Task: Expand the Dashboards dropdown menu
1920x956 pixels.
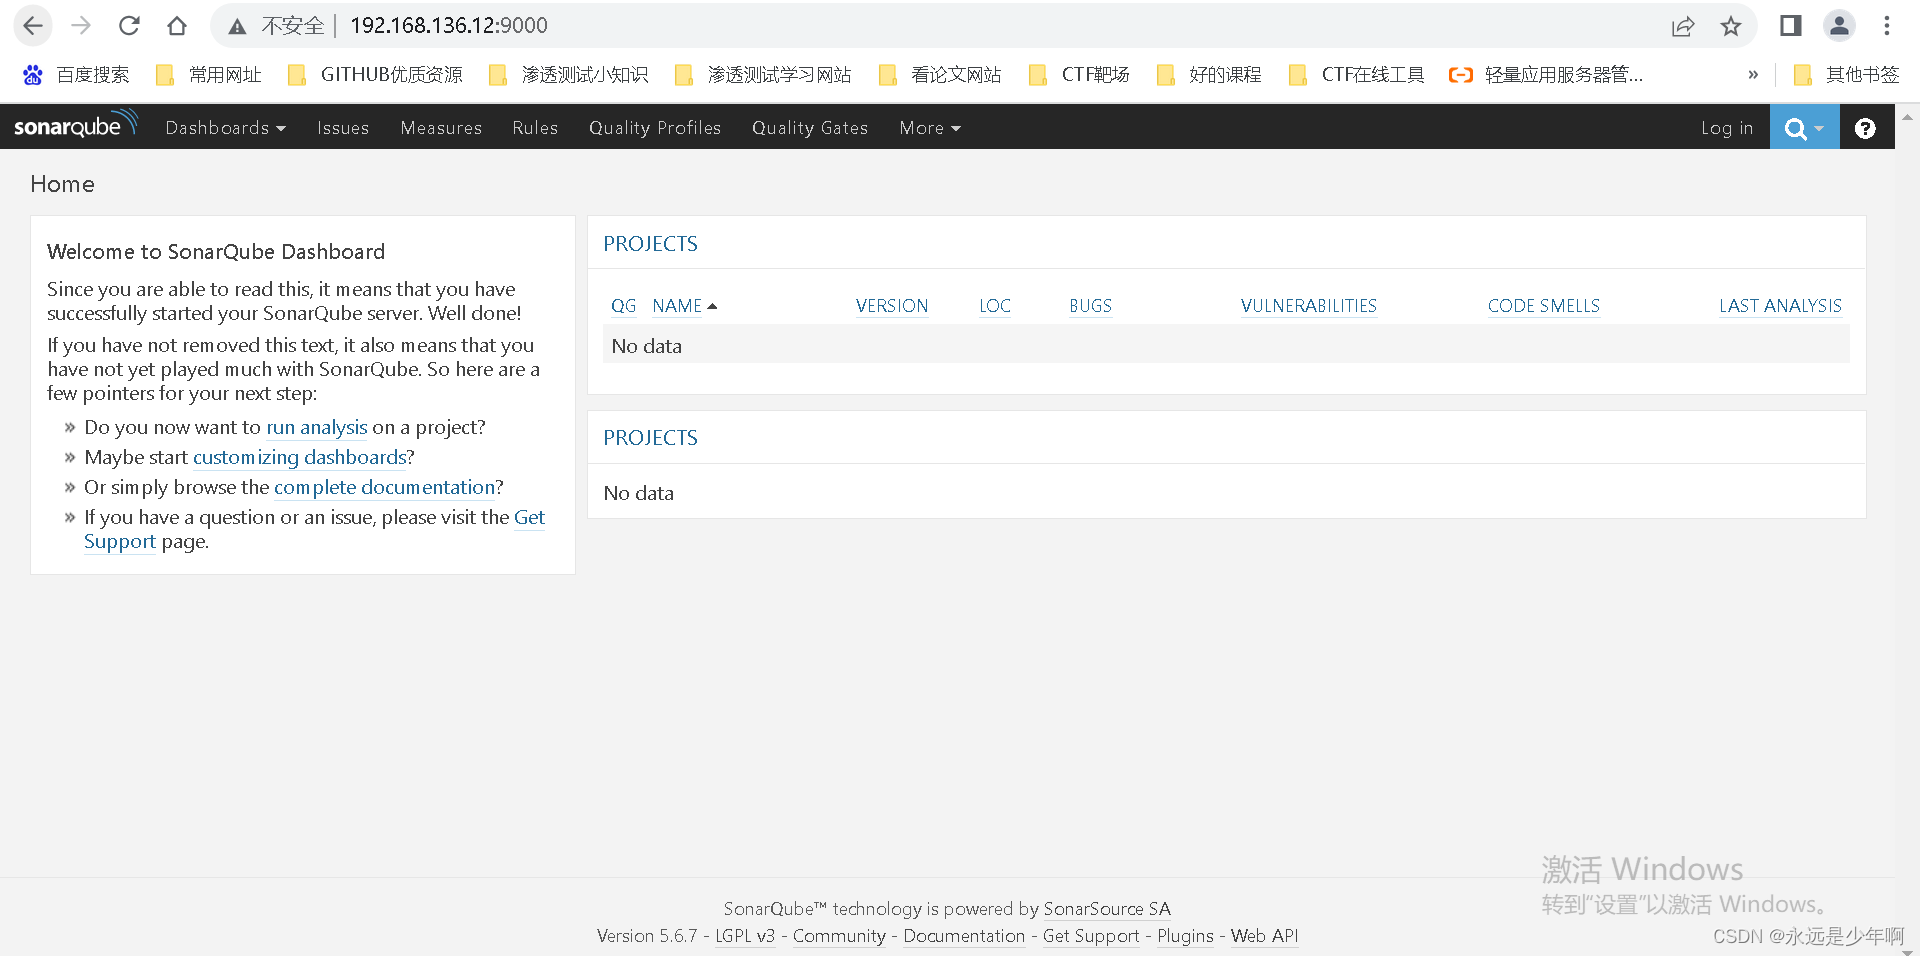Action: click(x=225, y=128)
